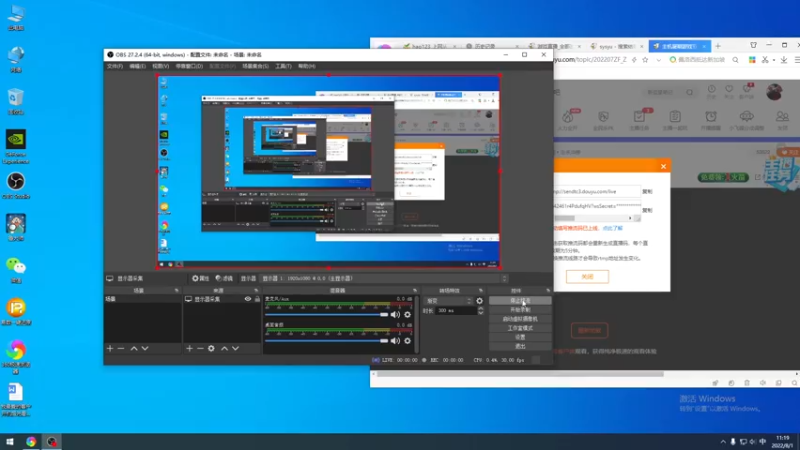Click the Mic/Aux volume slider
Viewport: 800px width, 450px height.
327,315
